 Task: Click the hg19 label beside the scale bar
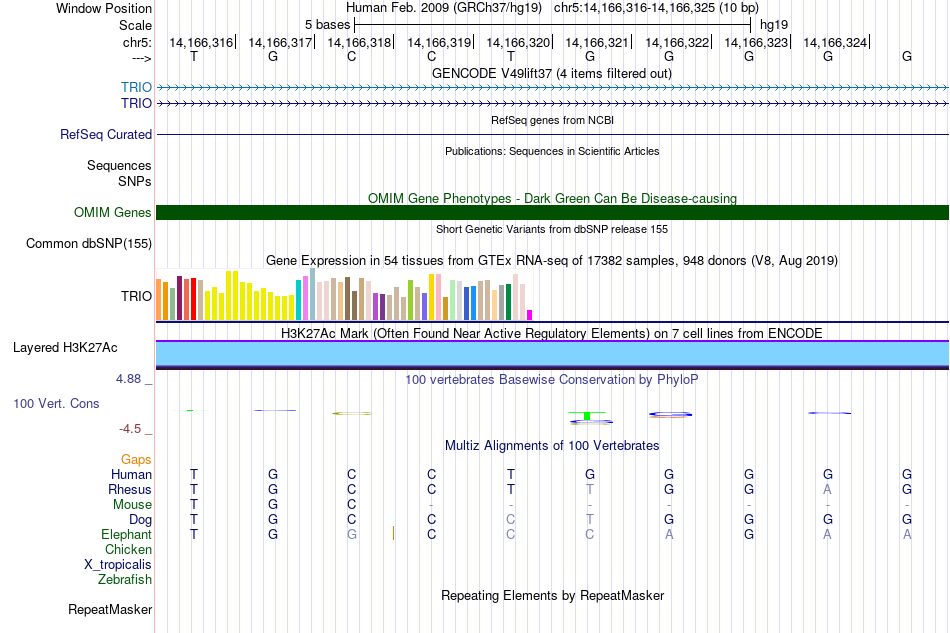(x=774, y=25)
